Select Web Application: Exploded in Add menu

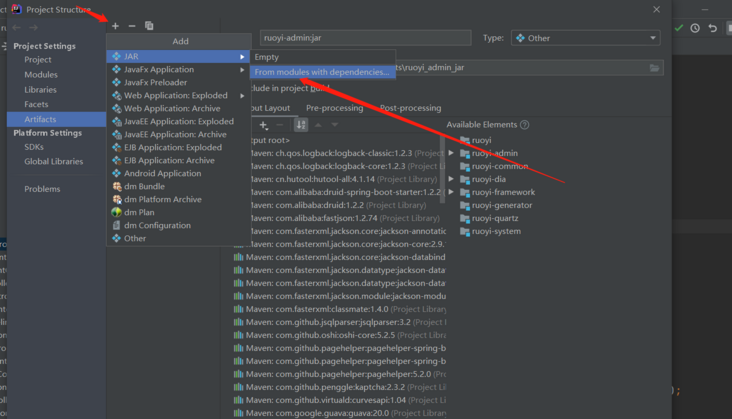click(x=175, y=95)
